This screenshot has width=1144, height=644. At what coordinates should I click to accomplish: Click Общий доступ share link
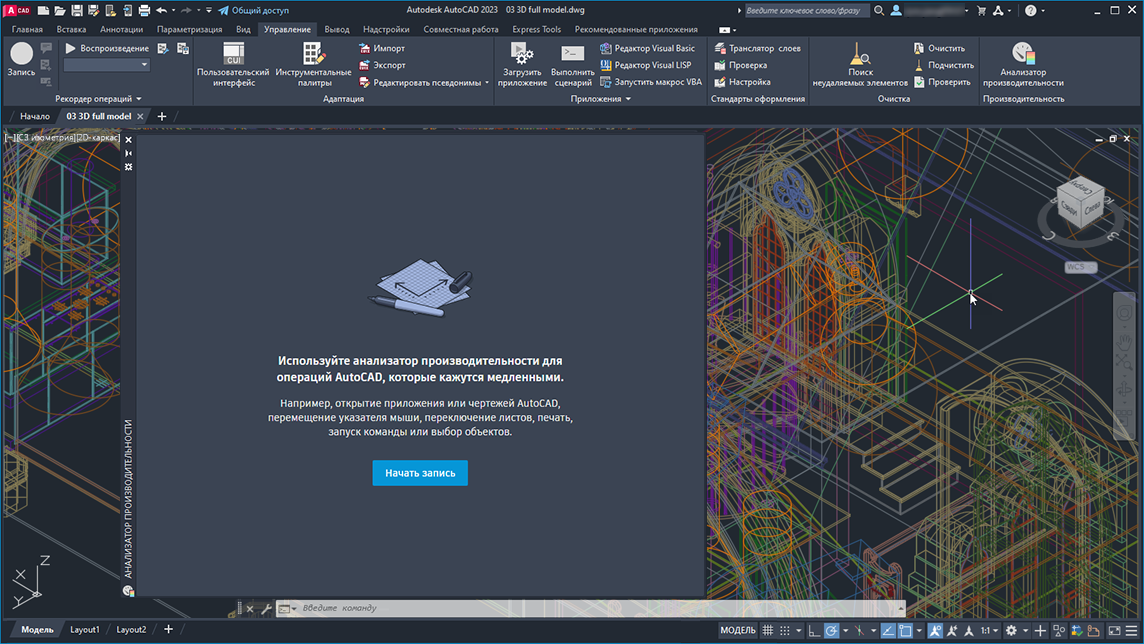pos(253,10)
